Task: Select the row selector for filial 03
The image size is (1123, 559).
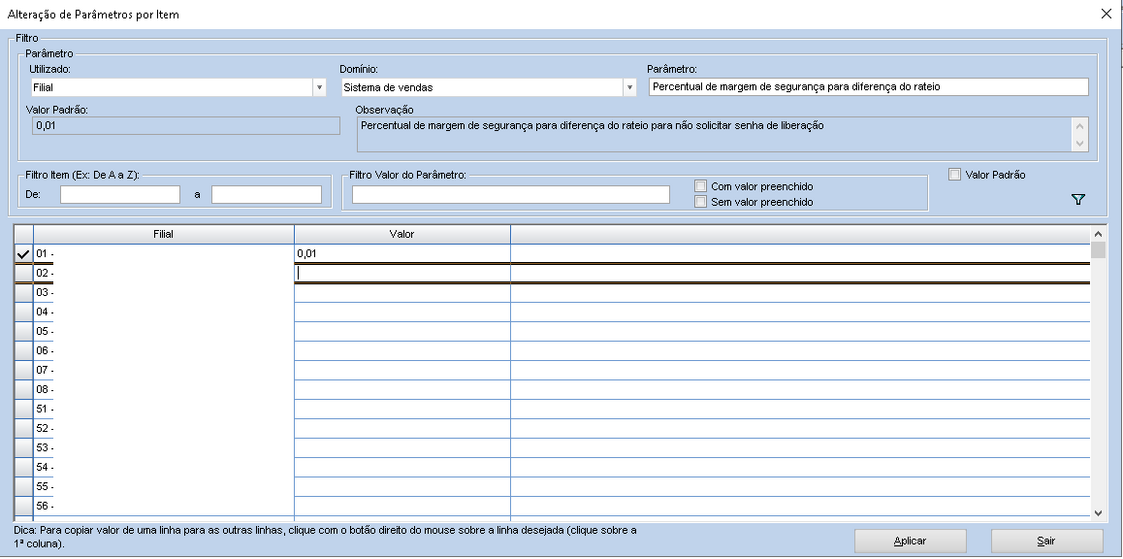Action: pyautogui.click(x=24, y=293)
